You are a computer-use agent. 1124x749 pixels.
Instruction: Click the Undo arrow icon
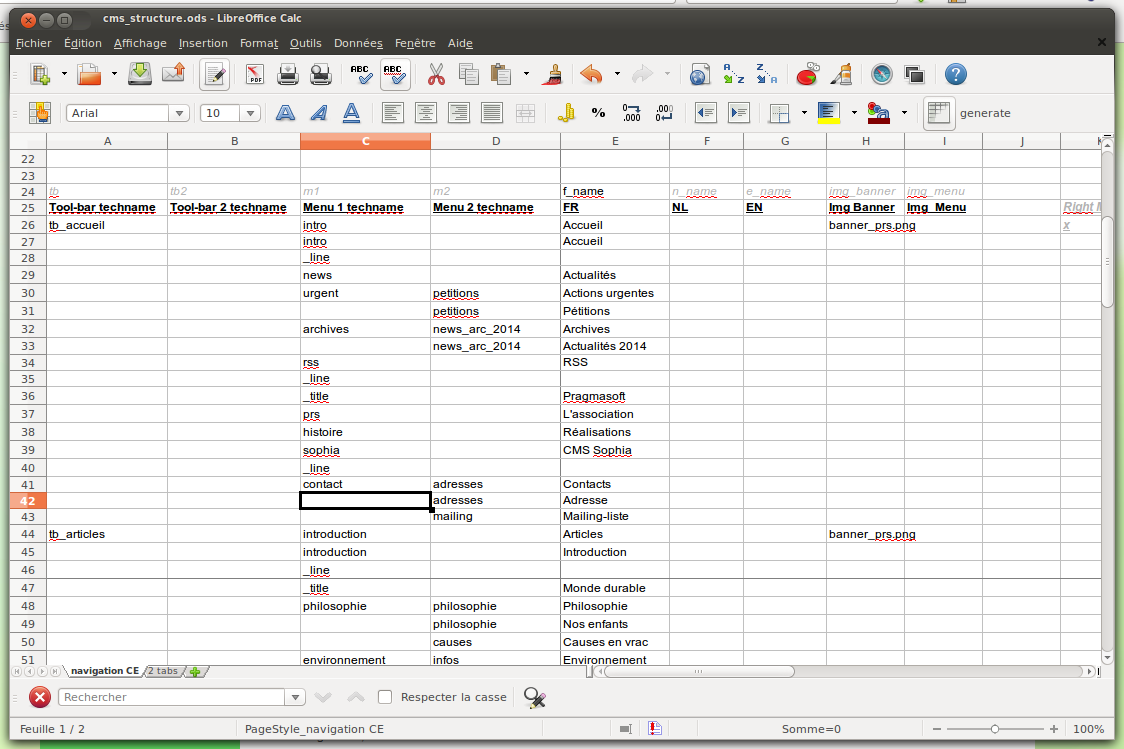(591, 74)
